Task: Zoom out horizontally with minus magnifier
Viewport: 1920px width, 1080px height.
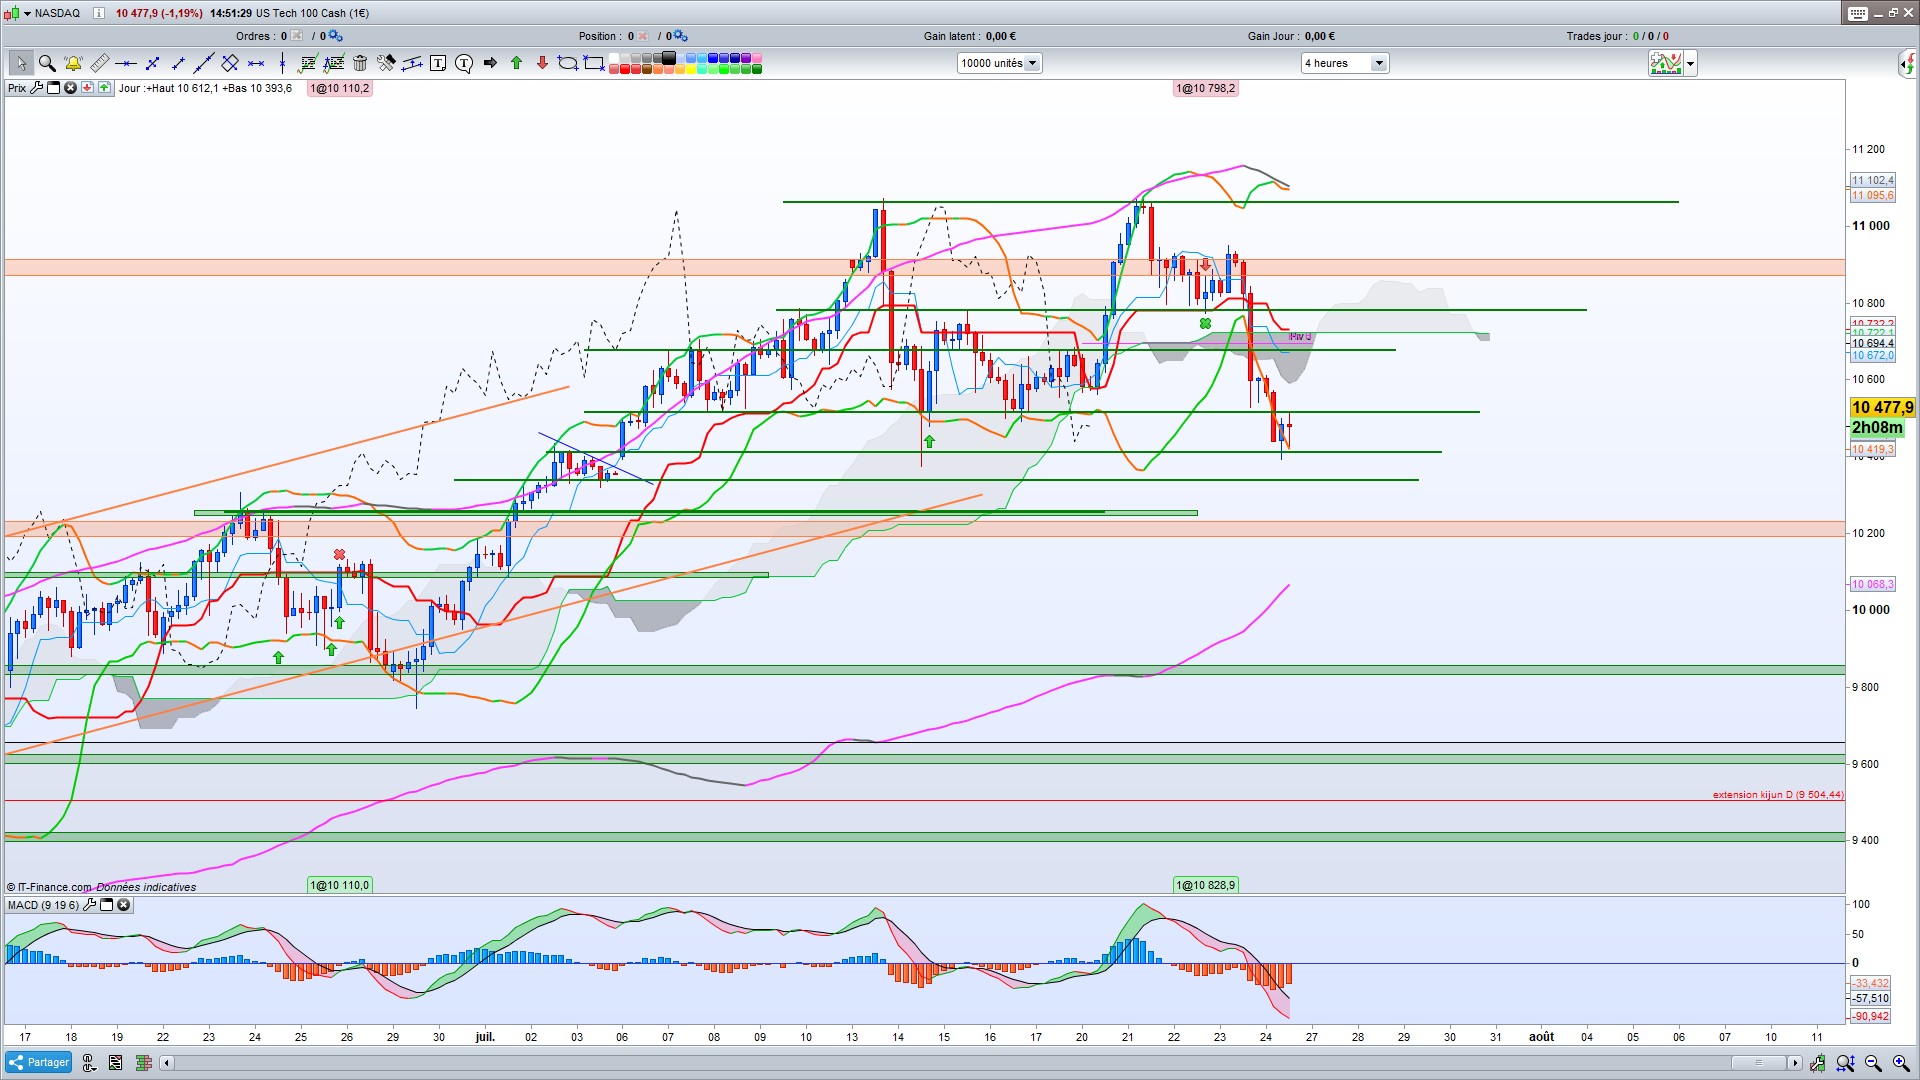Action: [x=1873, y=1063]
